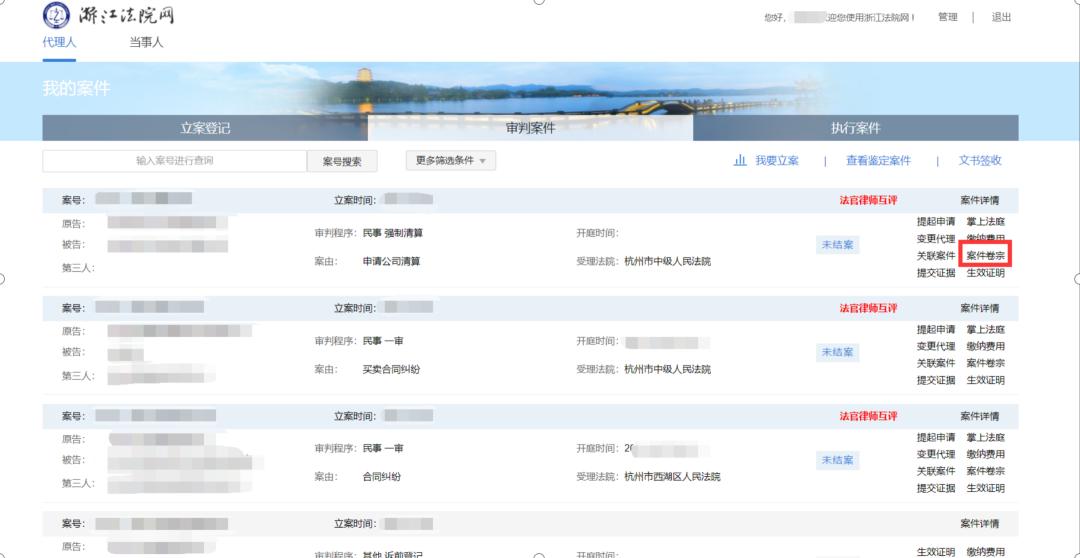The height and width of the screenshot is (558, 1080).
Task: Expand the 更多筛选条件 dropdown
Action: (450, 161)
